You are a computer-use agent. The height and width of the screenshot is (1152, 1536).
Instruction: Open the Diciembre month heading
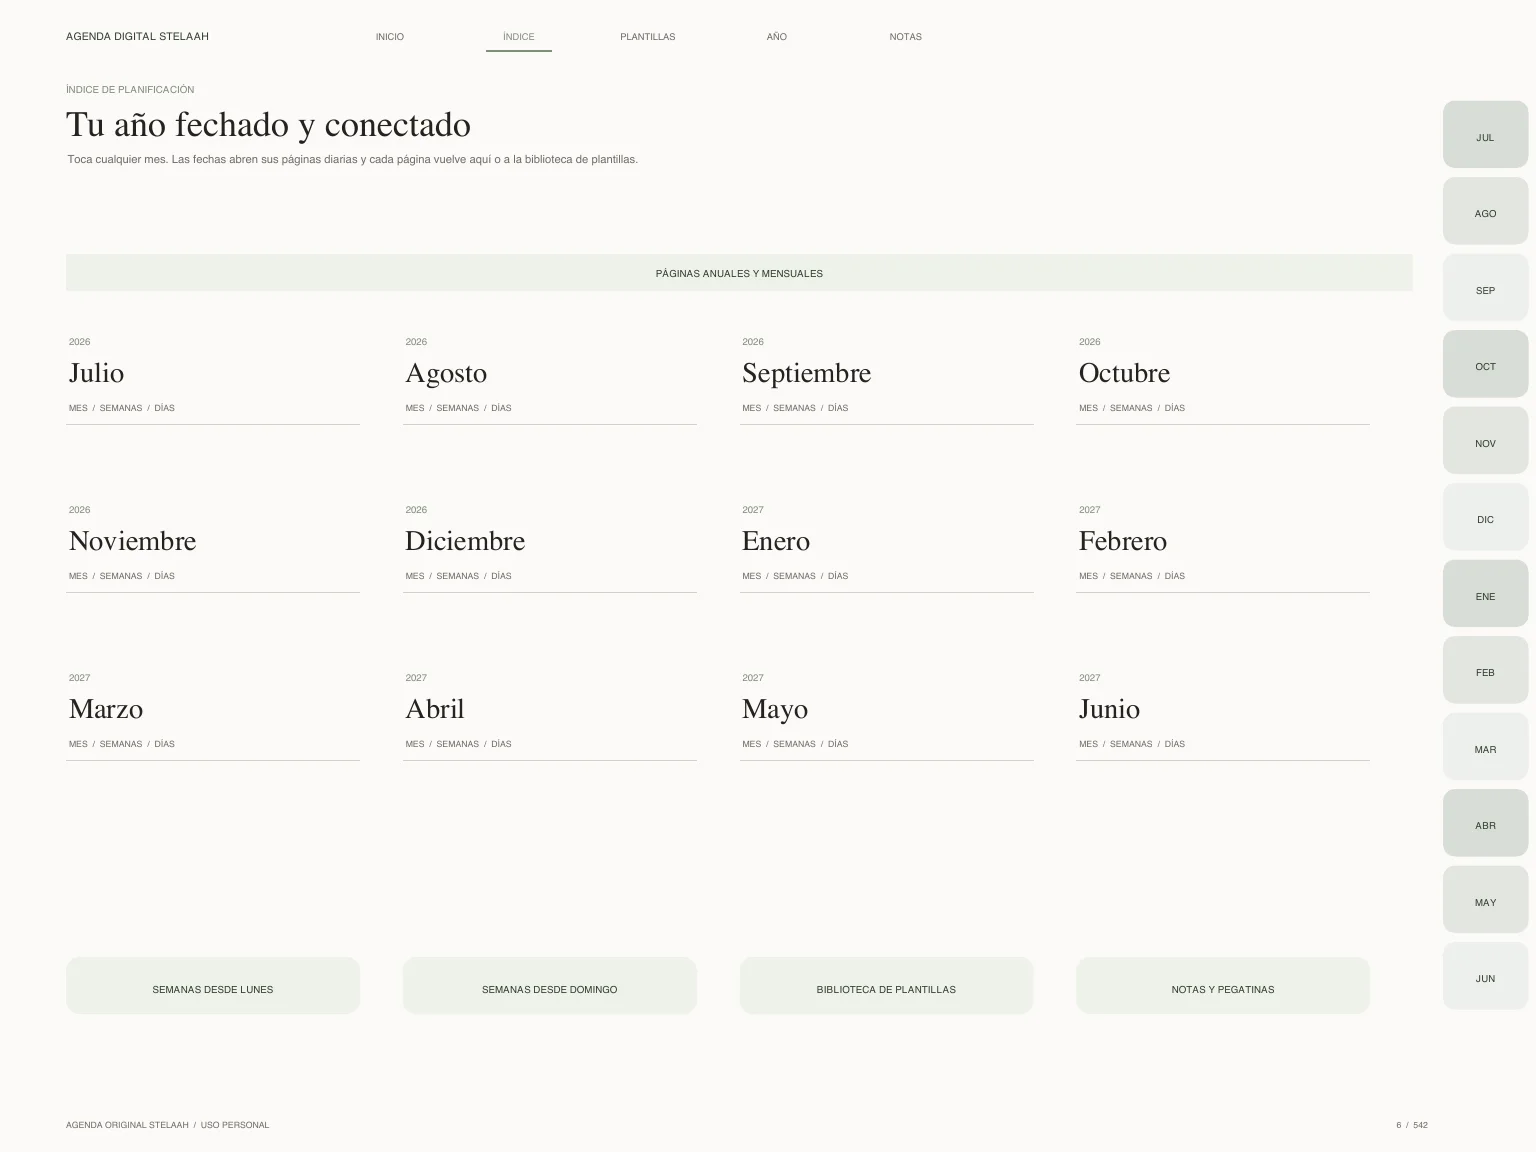465,541
